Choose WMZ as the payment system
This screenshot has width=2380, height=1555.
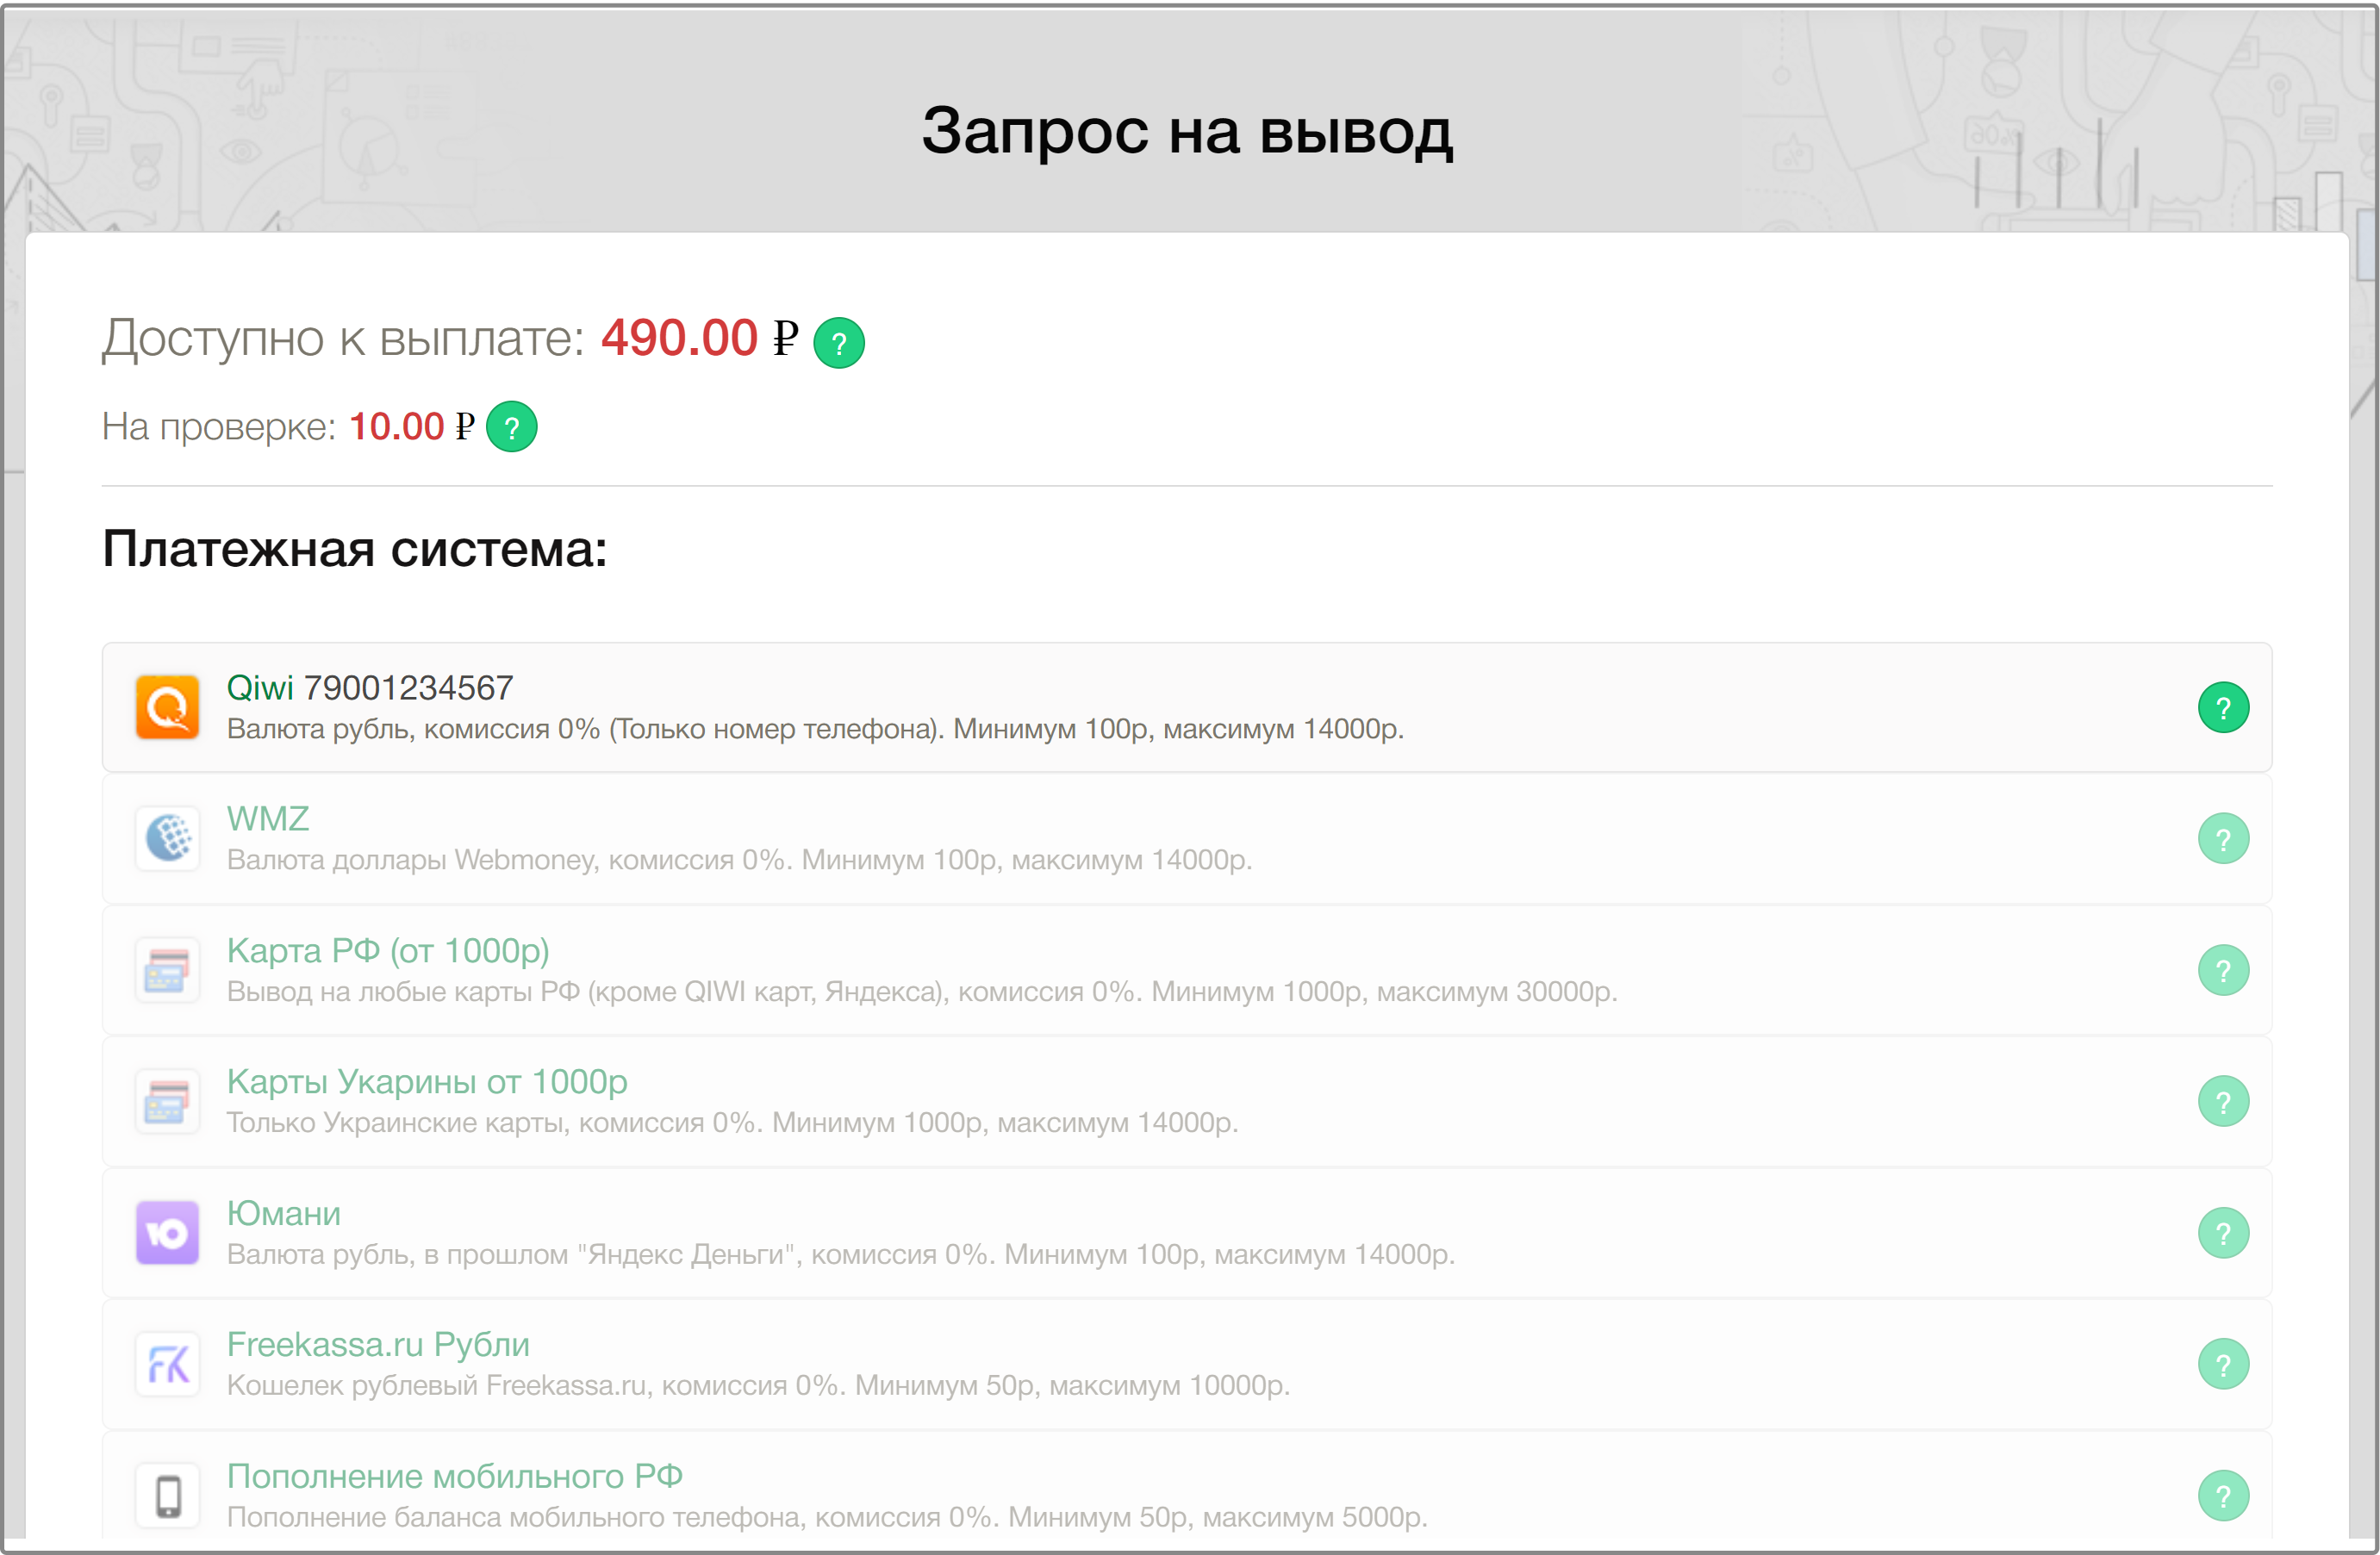pos(1187,839)
